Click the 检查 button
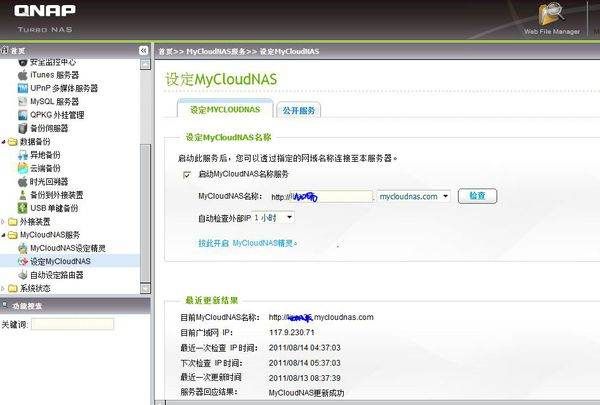Viewport: 600px width, 405px height. pos(477,196)
